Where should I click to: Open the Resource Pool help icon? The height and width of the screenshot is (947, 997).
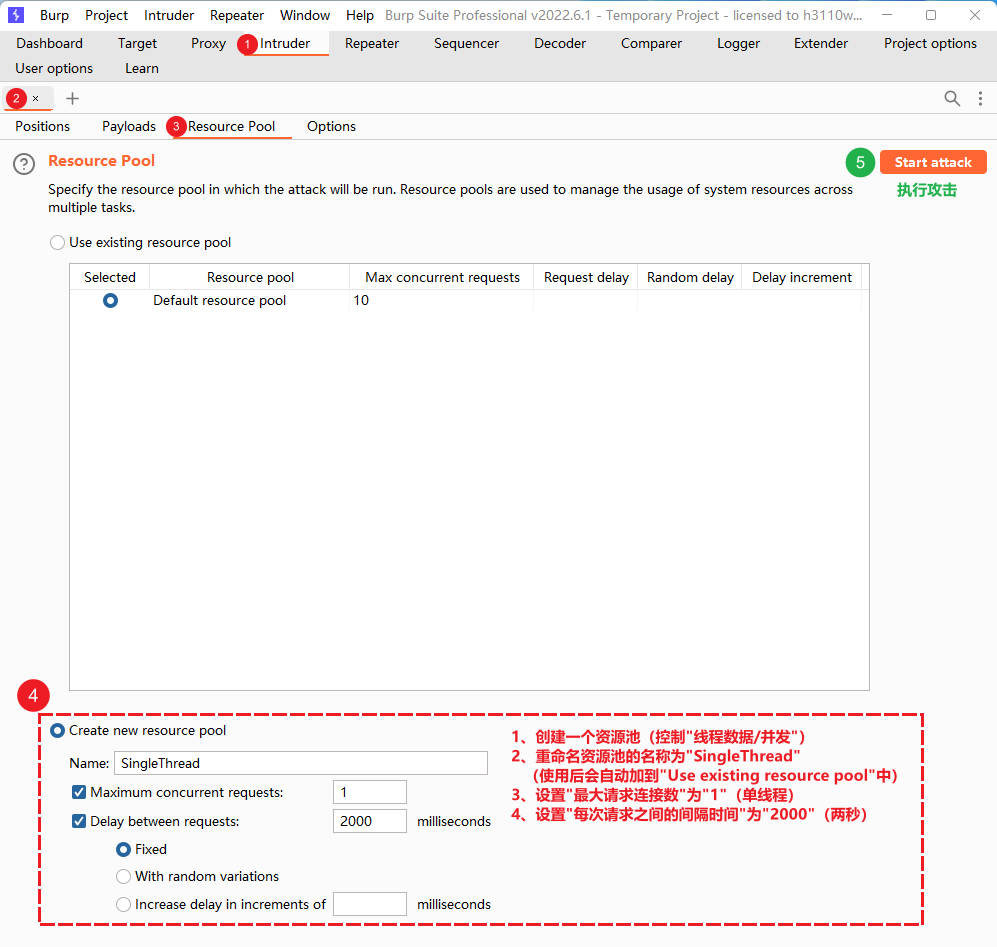[x=24, y=164]
